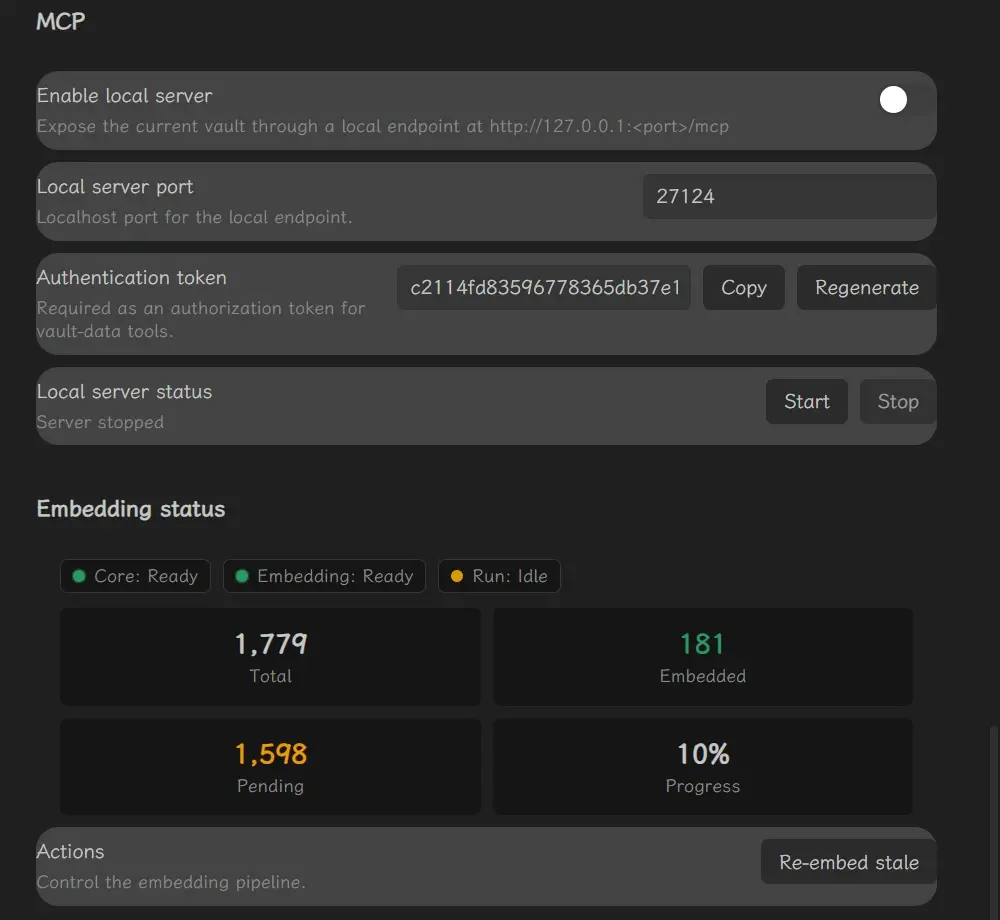Click the Re-embed stale button

point(849,862)
